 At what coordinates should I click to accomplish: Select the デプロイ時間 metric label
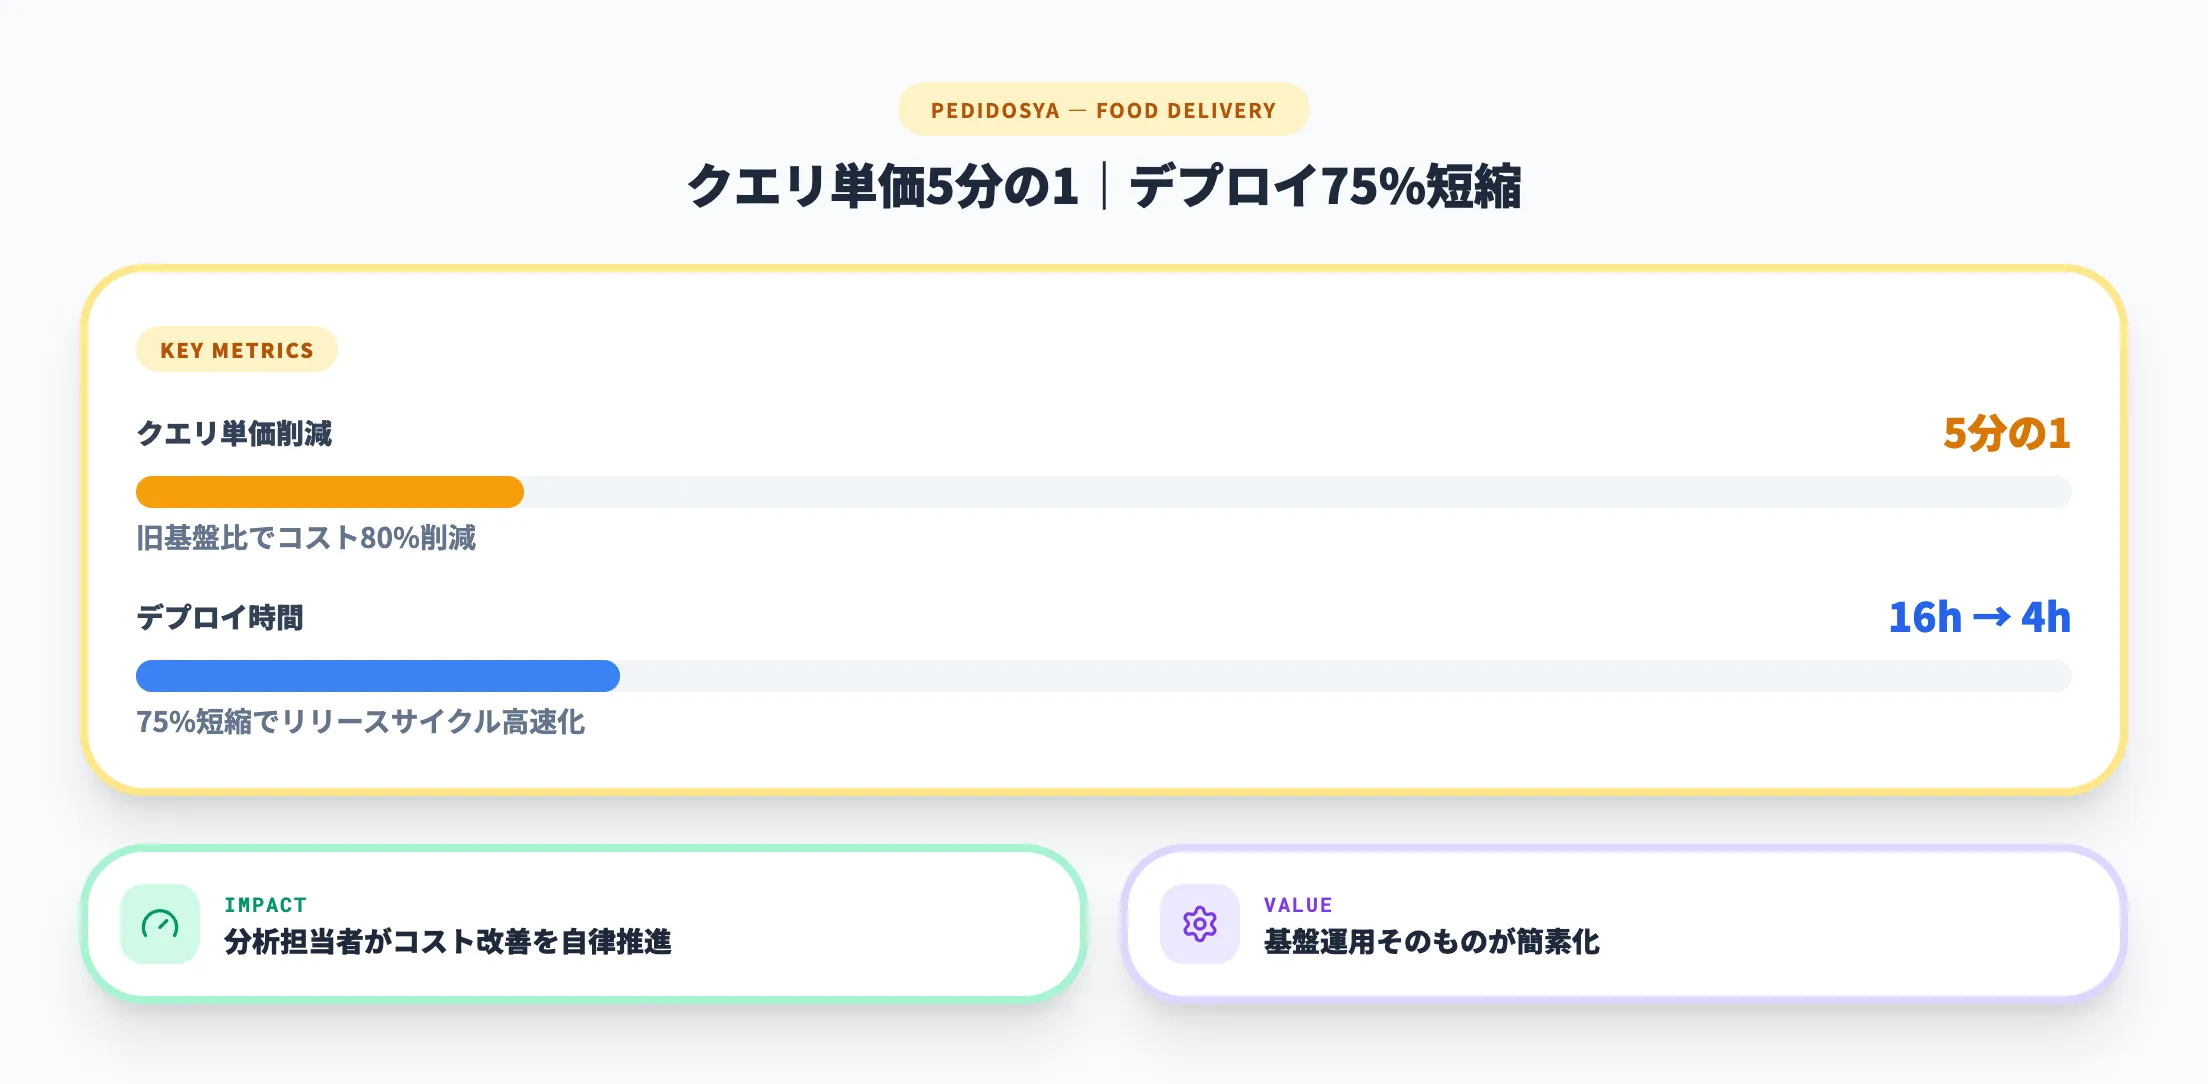click(220, 618)
